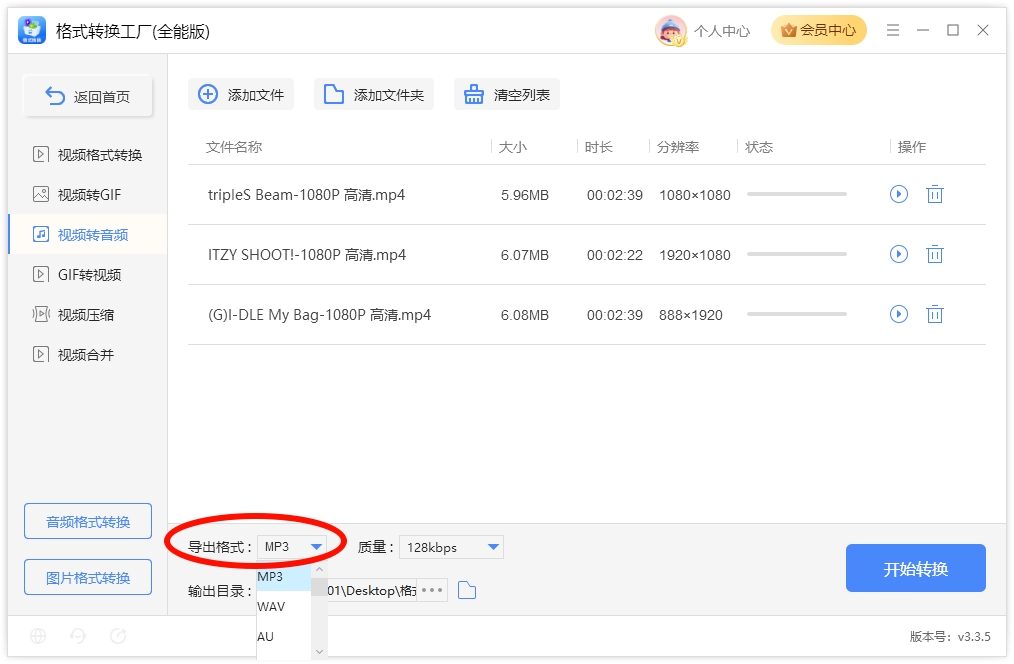Click the tripleS Beam progress bar
Screen dimensions: 1014x664
(797, 194)
